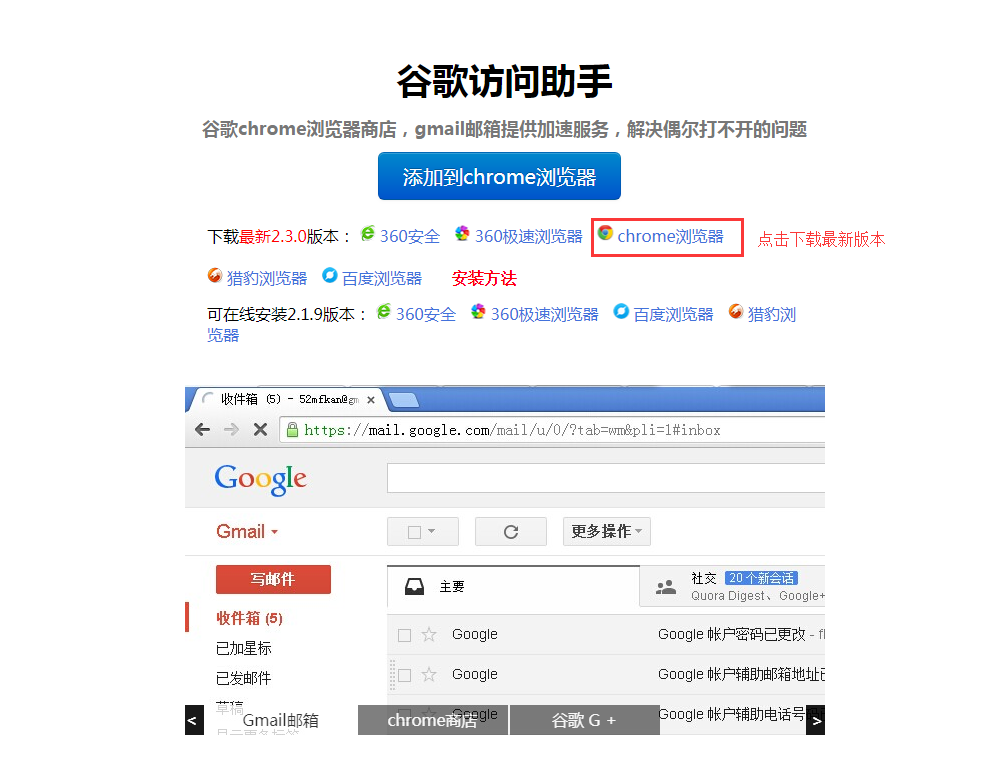
Task: Click green padlock in address bar
Action: coord(292,429)
